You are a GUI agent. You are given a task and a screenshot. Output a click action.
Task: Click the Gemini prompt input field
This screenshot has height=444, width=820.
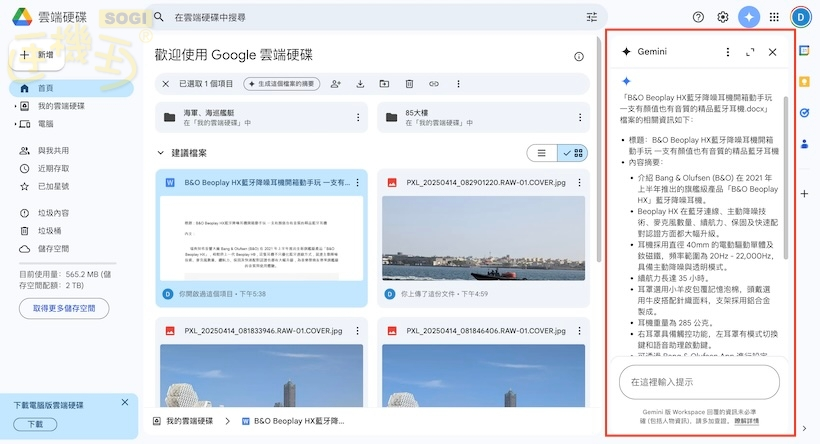pos(699,382)
